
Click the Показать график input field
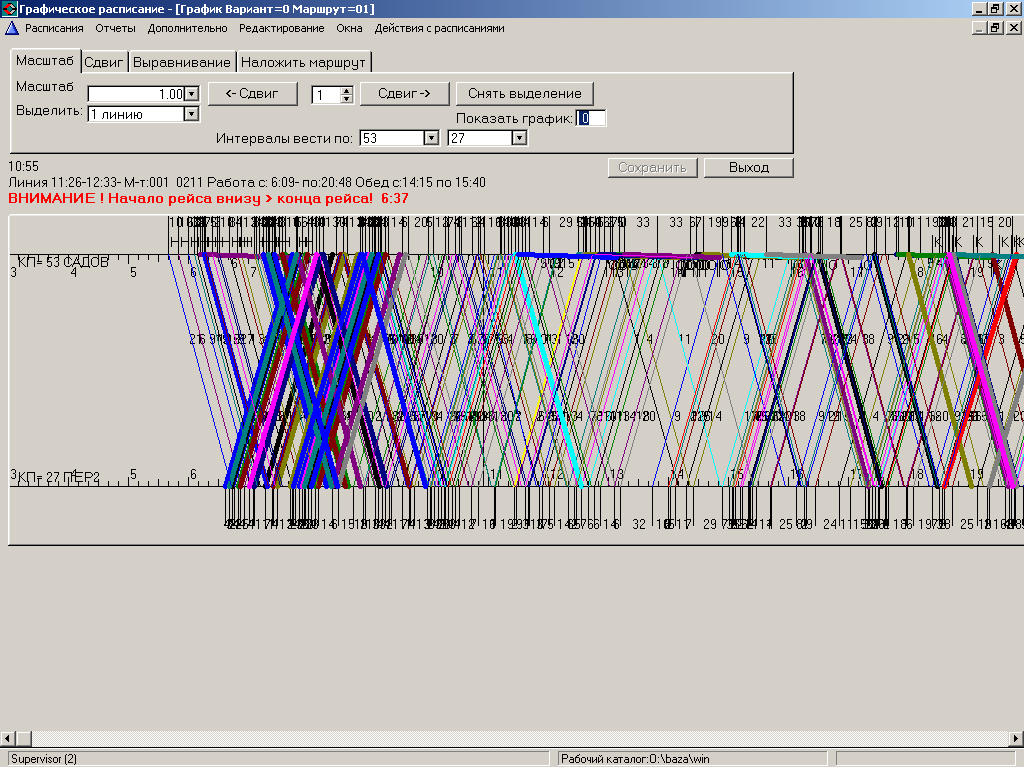[x=591, y=118]
